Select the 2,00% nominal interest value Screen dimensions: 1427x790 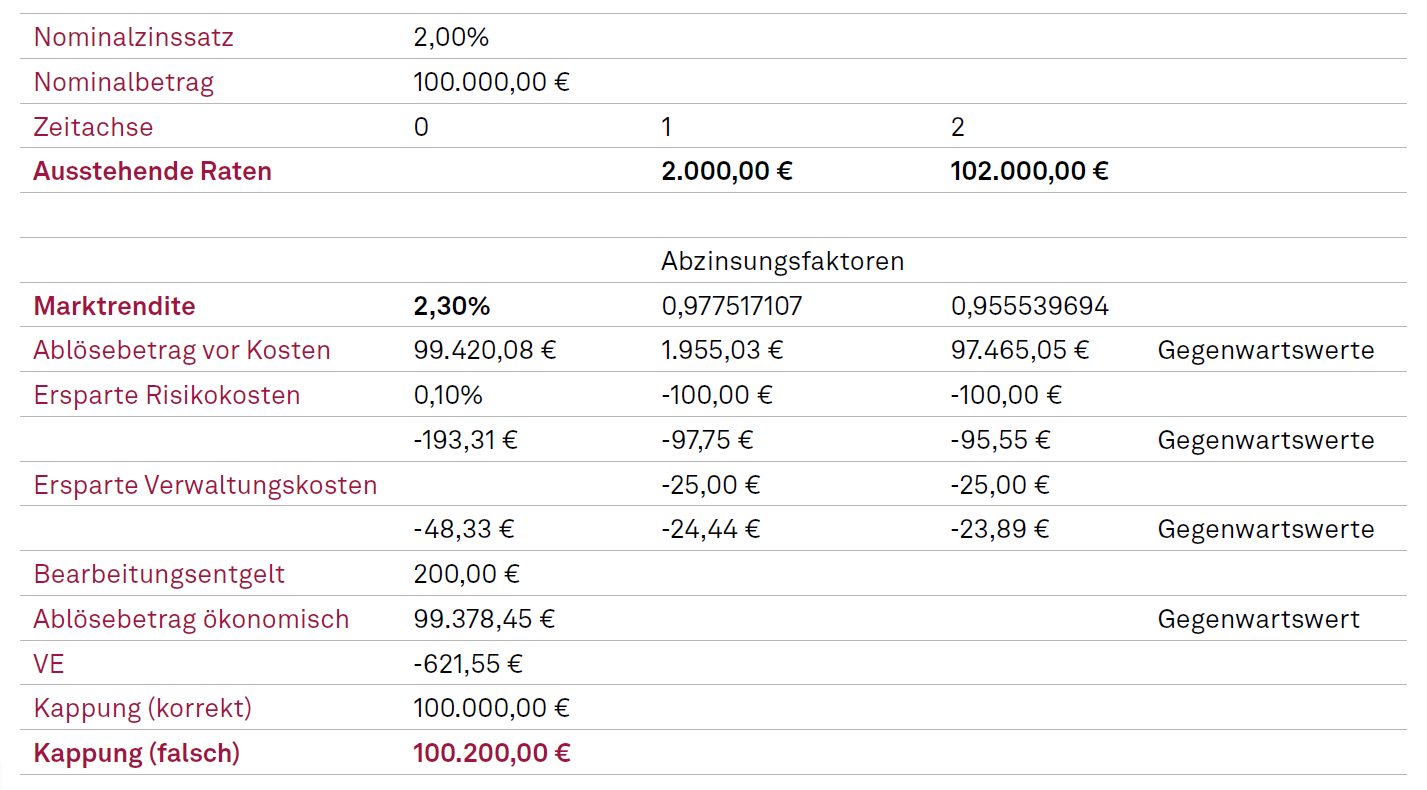point(451,38)
